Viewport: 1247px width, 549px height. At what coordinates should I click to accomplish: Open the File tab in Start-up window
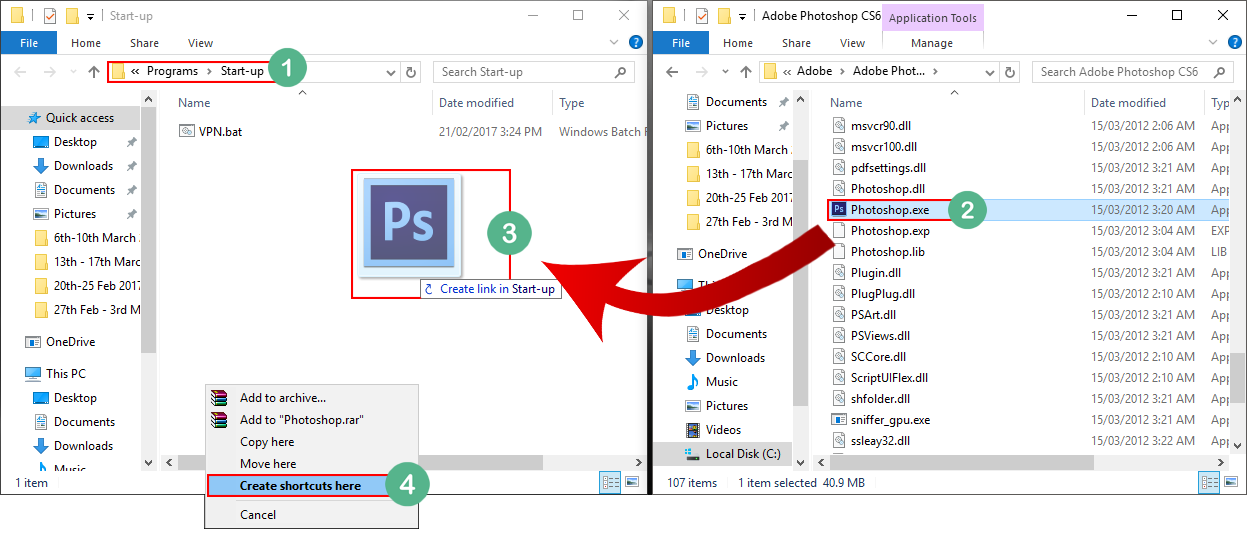click(x=28, y=43)
